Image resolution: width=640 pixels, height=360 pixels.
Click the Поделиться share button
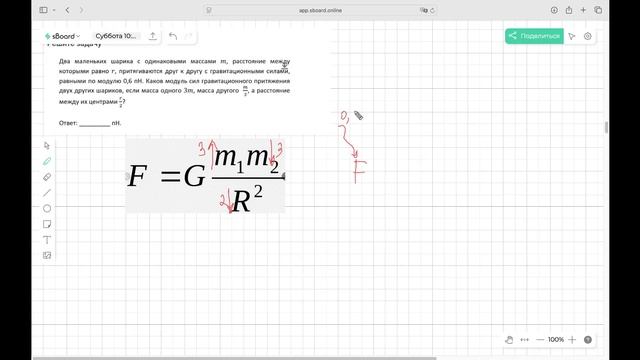pos(534,36)
